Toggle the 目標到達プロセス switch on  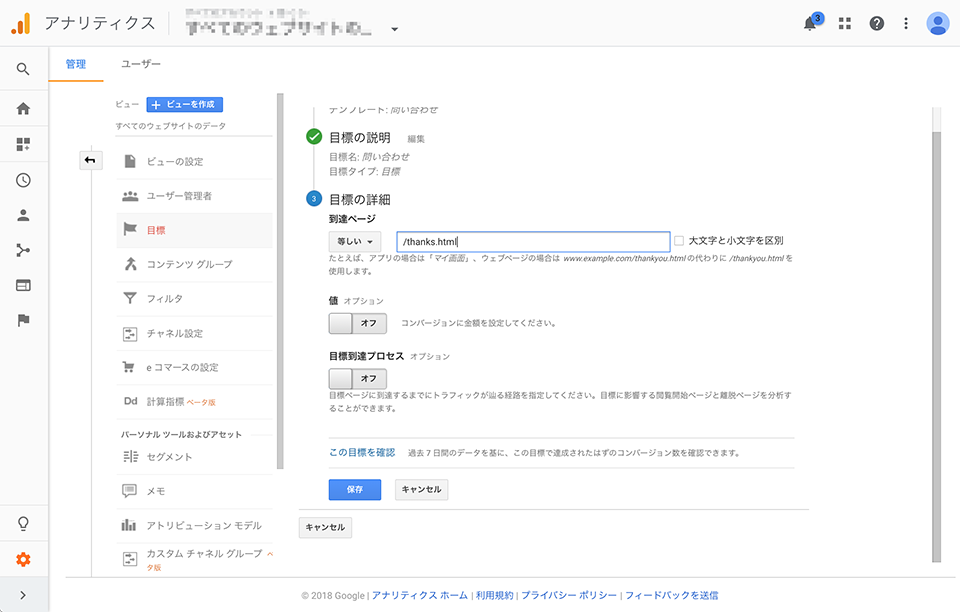[x=357, y=379]
